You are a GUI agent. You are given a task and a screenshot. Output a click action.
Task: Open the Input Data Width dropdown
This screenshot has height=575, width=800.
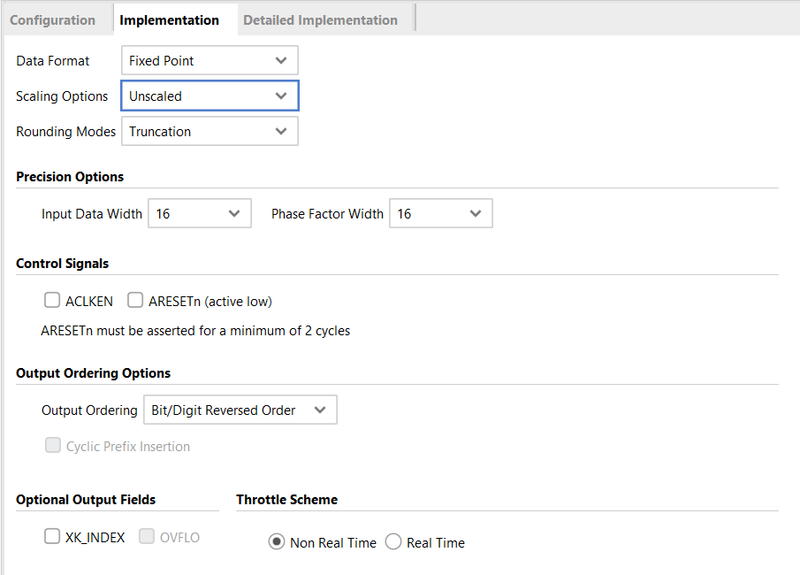coord(198,214)
